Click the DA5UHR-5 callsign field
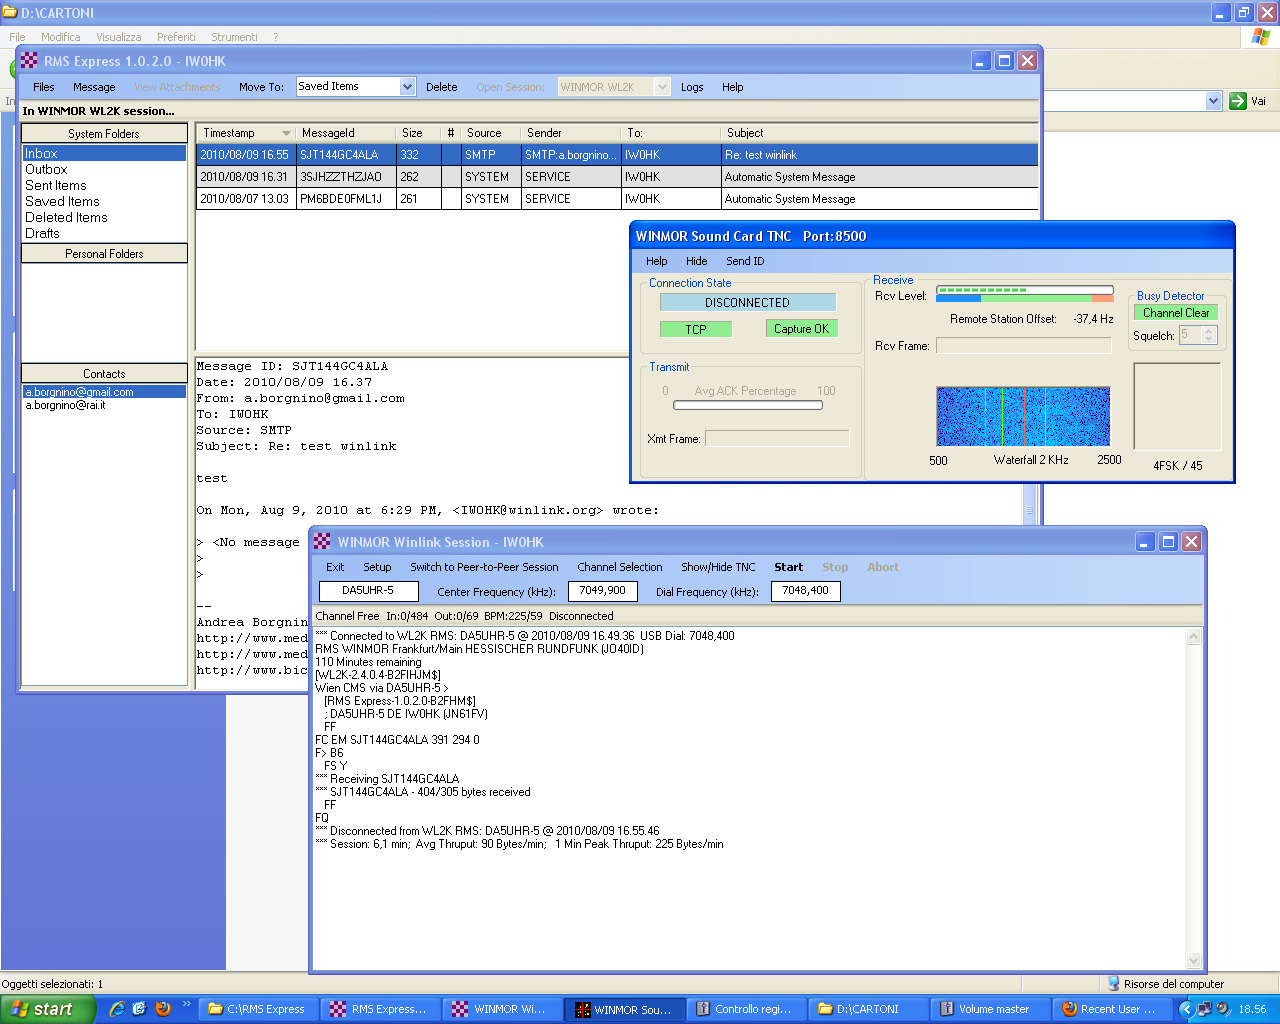Screen dimensions: 1280x1024 (368, 591)
